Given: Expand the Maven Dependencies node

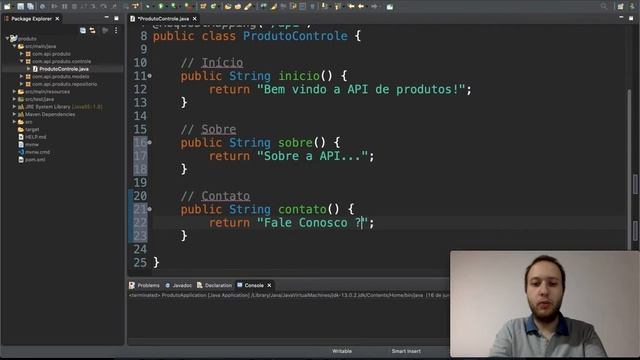Looking at the screenshot, I should [x=14, y=114].
